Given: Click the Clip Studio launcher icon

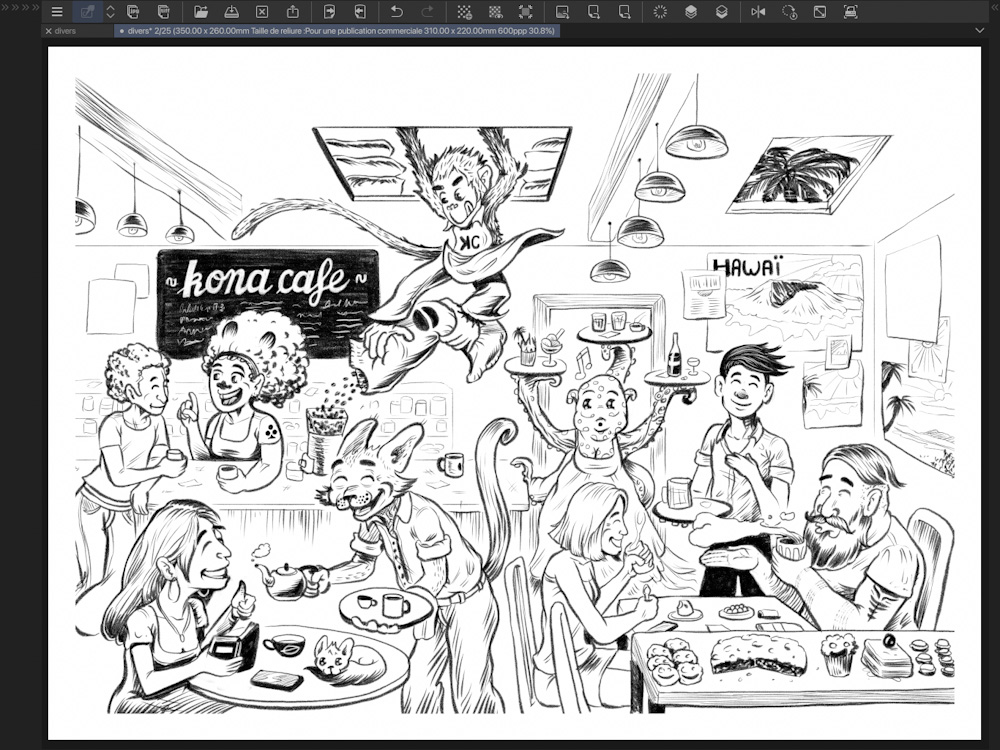Looking at the screenshot, I should [x=88, y=12].
